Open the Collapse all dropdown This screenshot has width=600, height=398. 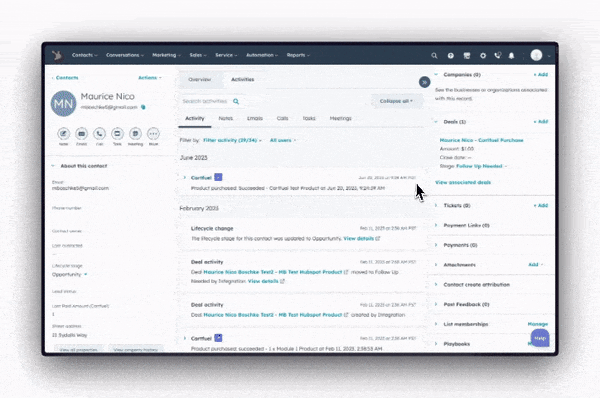[396, 101]
